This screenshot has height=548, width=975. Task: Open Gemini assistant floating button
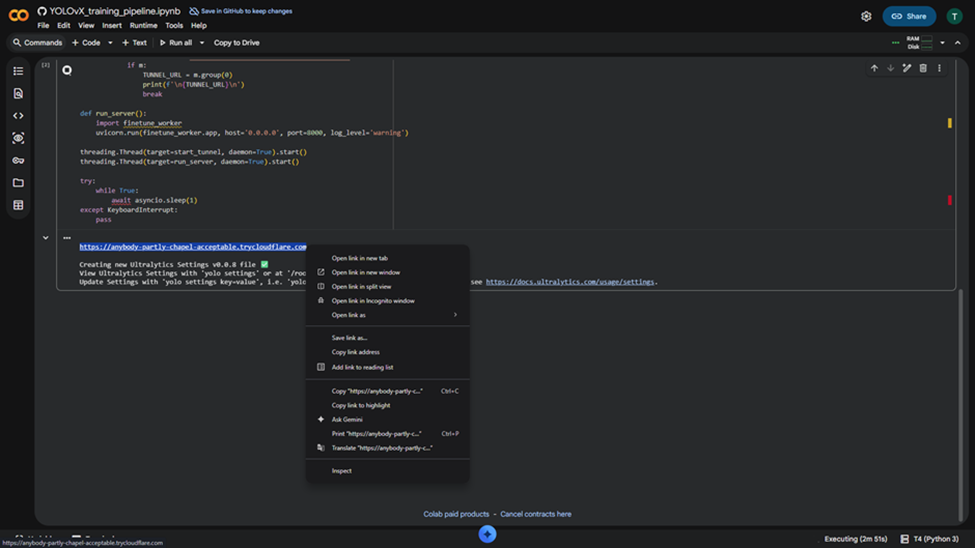[x=488, y=534]
